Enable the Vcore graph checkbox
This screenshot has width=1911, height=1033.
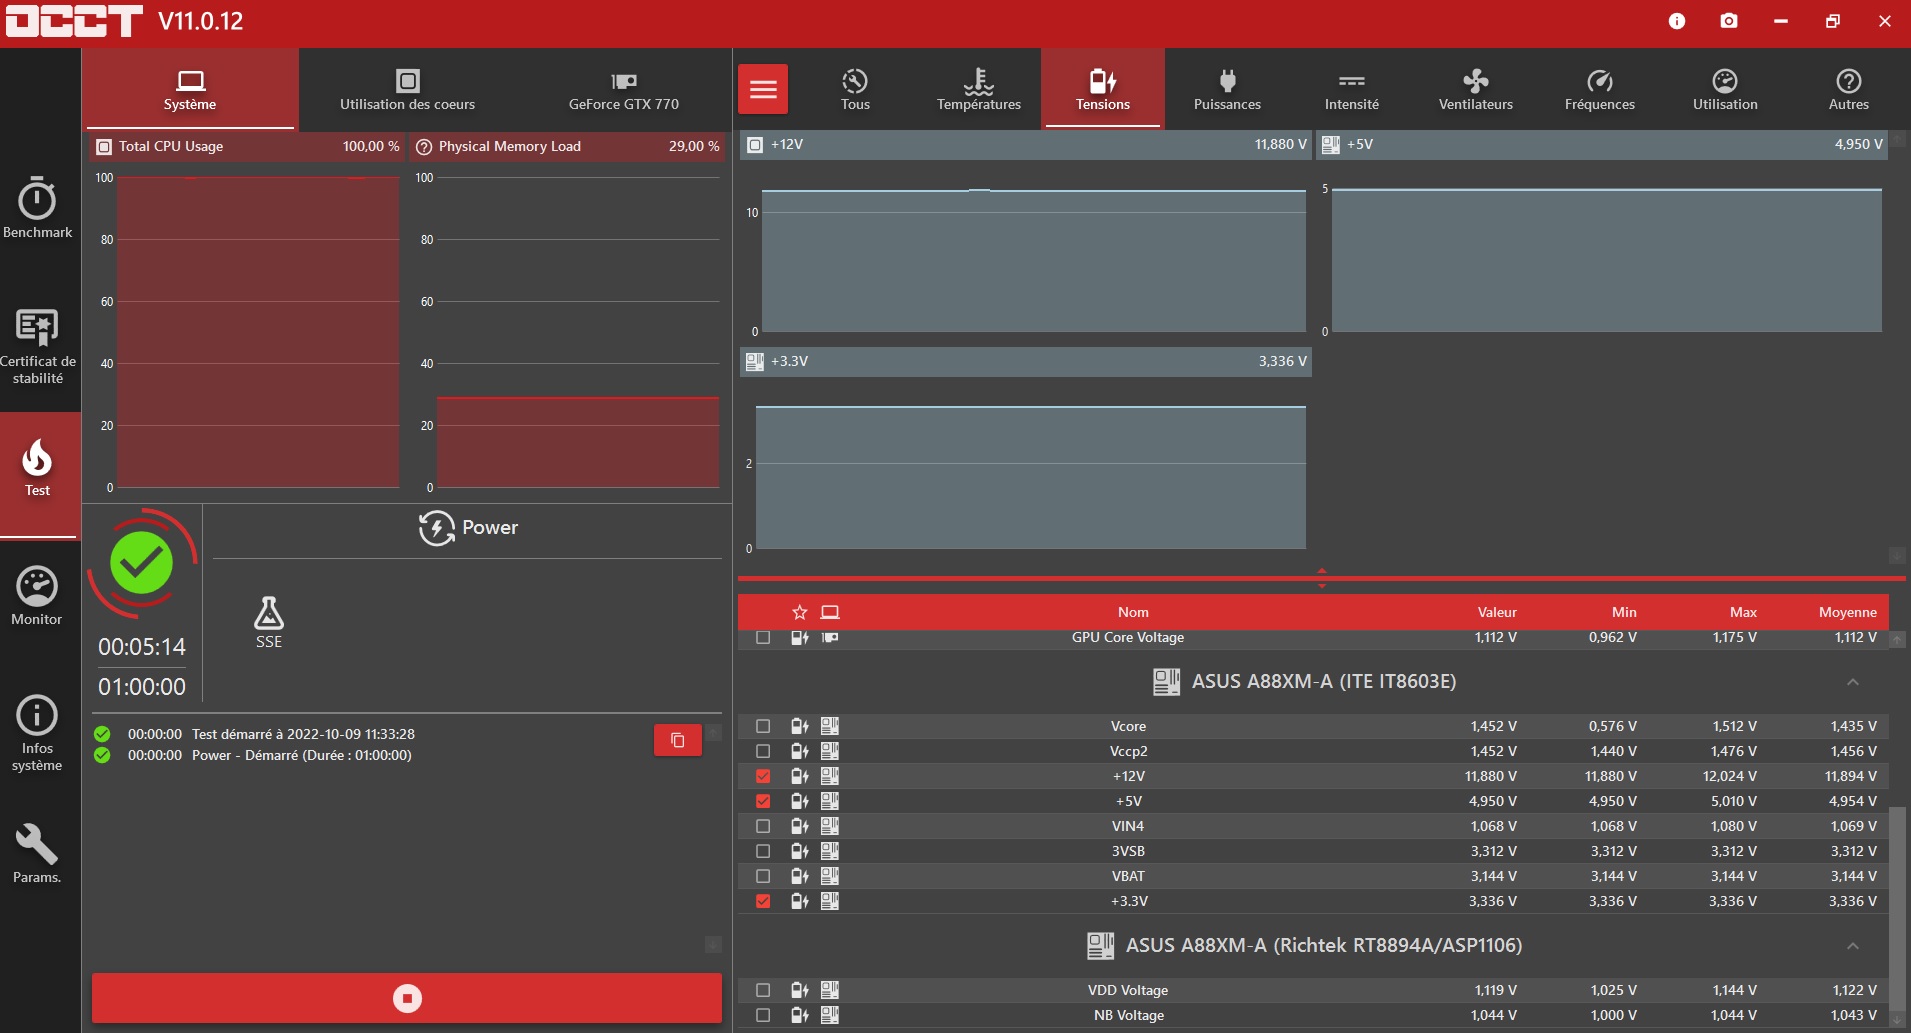tap(763, 726)
